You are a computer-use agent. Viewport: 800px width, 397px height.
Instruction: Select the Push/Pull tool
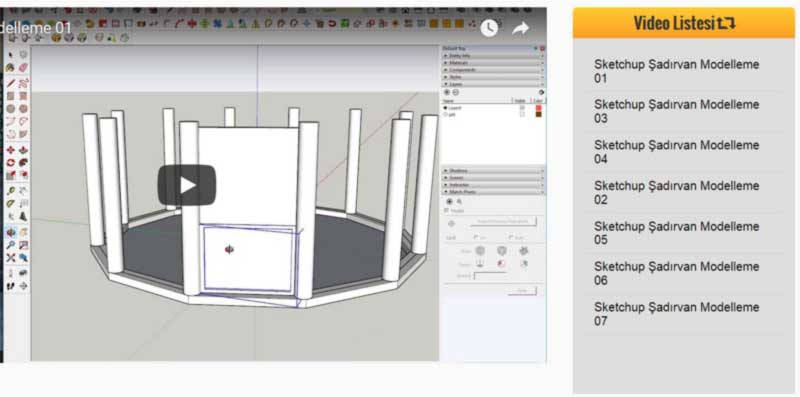tap(23, 150)
